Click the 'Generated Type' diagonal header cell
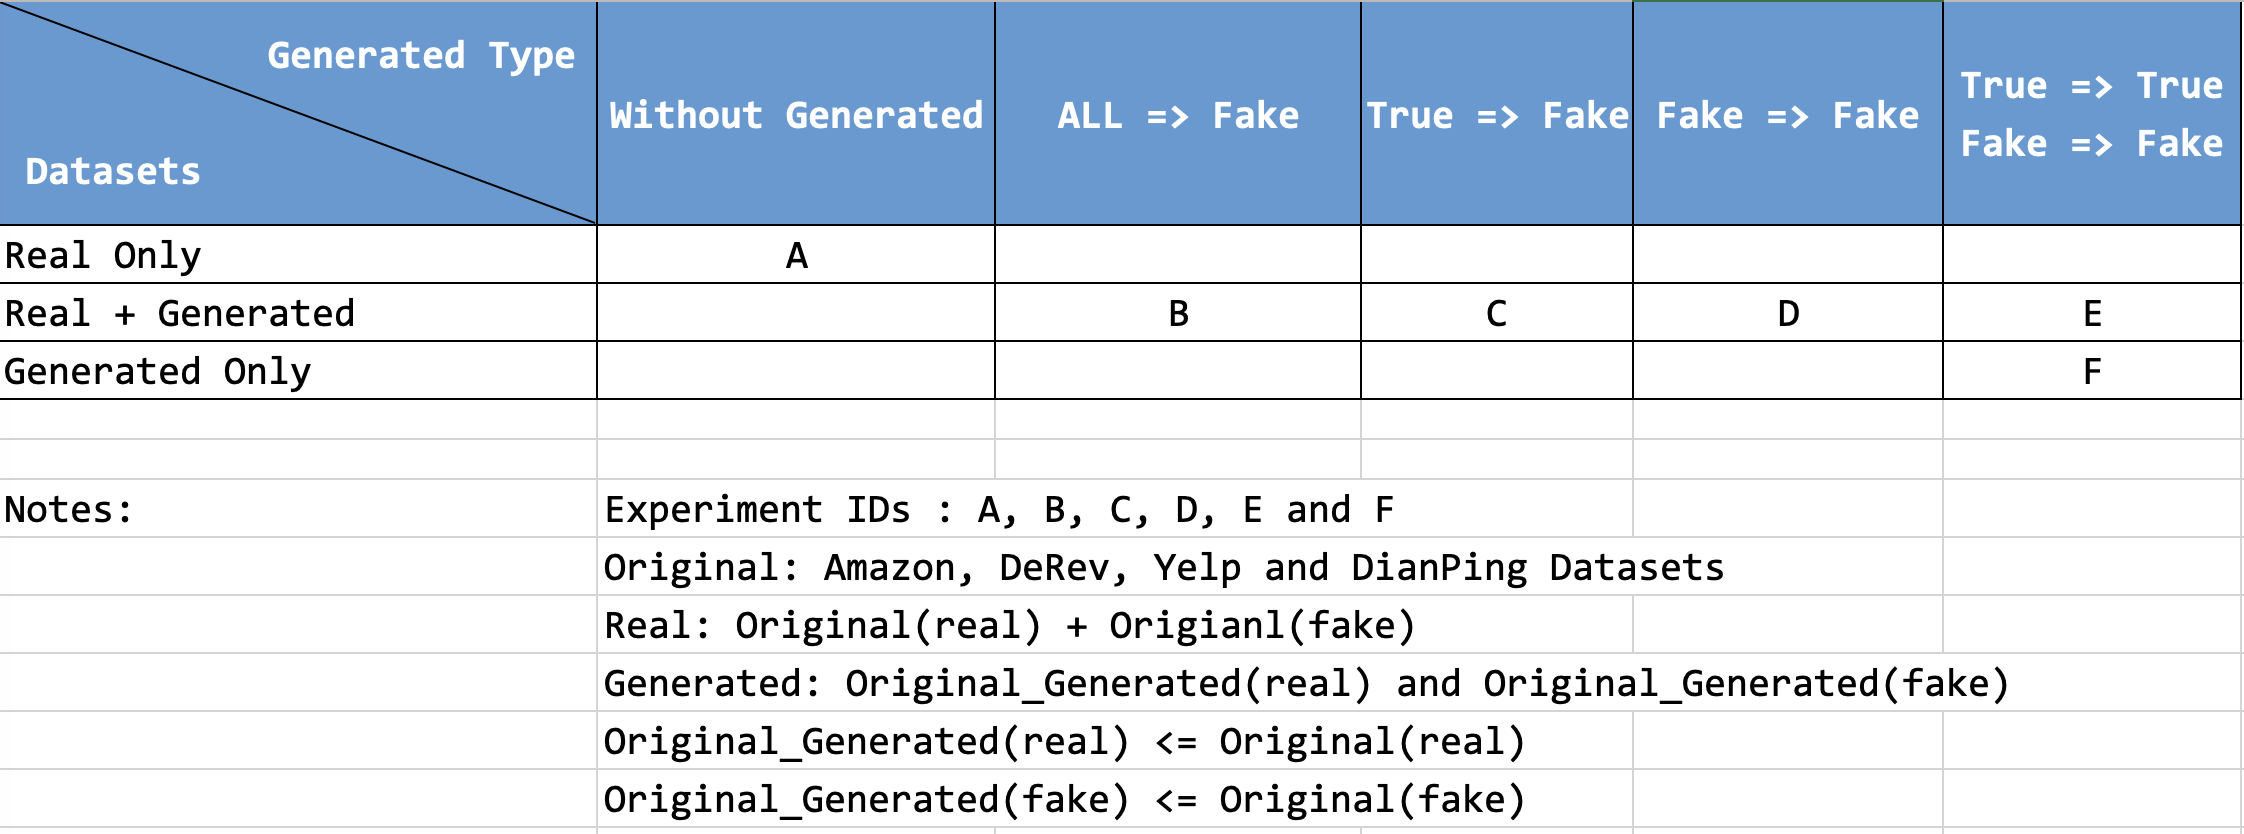Viewport: 2244px width, 834px height. click(298, 112)
